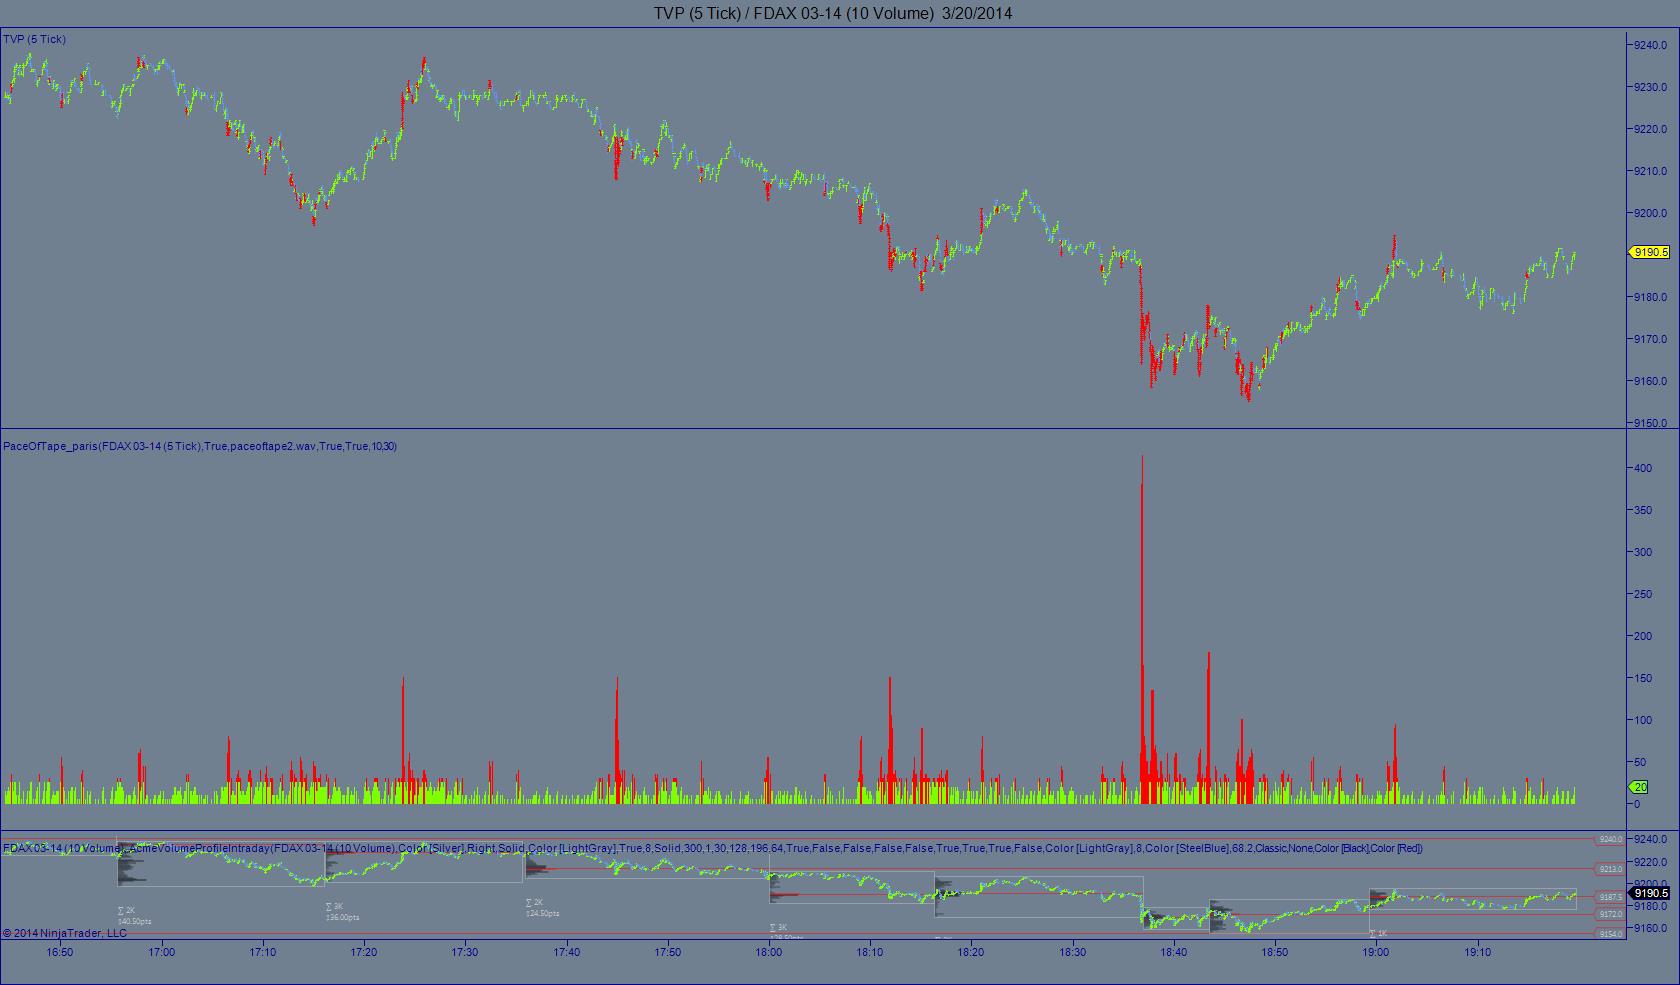Select the PaceOfTape_paris indicator label
Image resolution: width=1680 pixels, height=985 pixels.
[200, 446]
